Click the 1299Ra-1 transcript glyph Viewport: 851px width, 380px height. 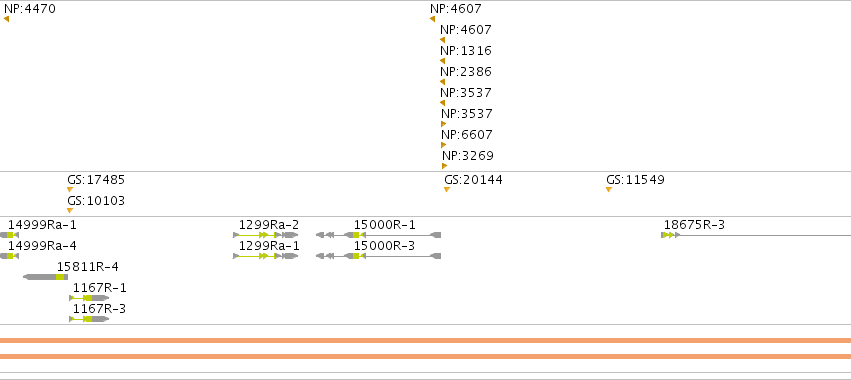[265, 256]
